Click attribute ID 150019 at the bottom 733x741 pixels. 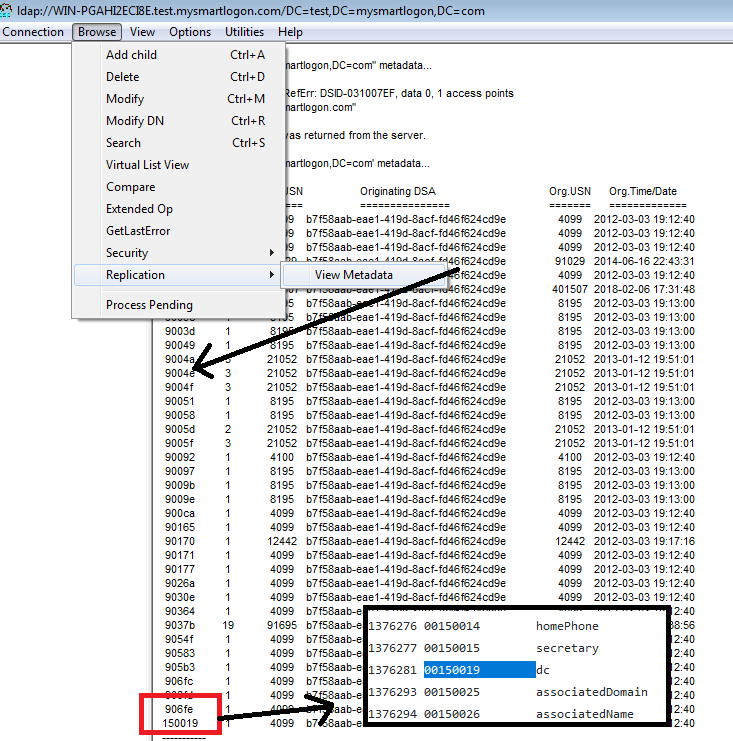180,723
